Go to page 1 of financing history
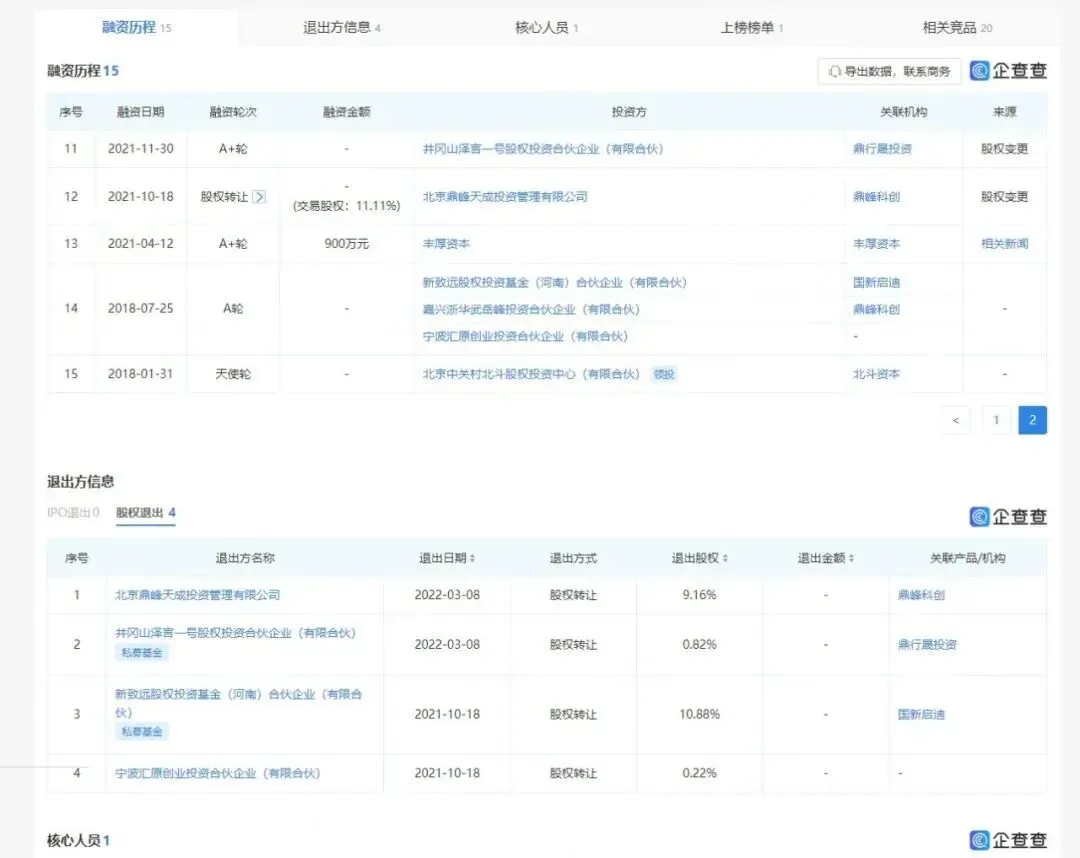 coord(996,420)
